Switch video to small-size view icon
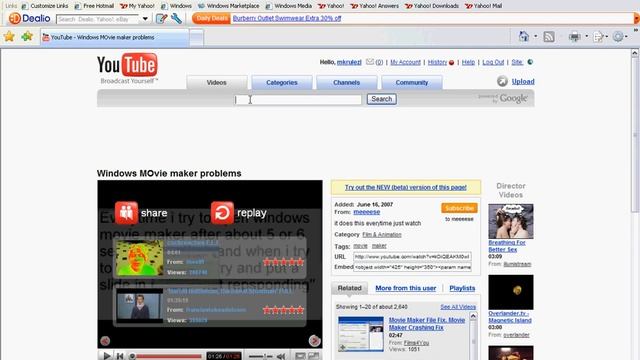640x360 pixels. point(300,356)
